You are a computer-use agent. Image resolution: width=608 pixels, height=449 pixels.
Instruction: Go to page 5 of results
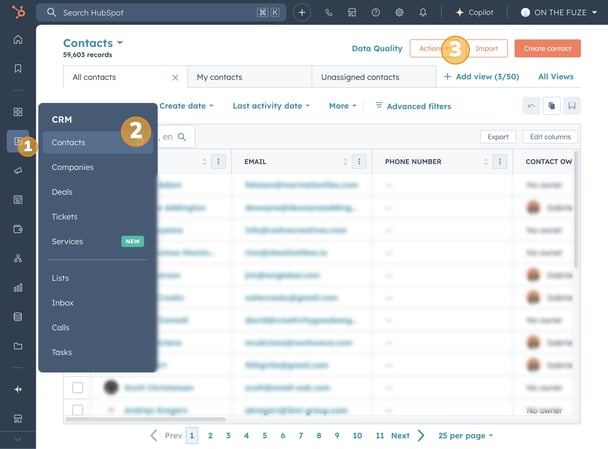point(264,435)
